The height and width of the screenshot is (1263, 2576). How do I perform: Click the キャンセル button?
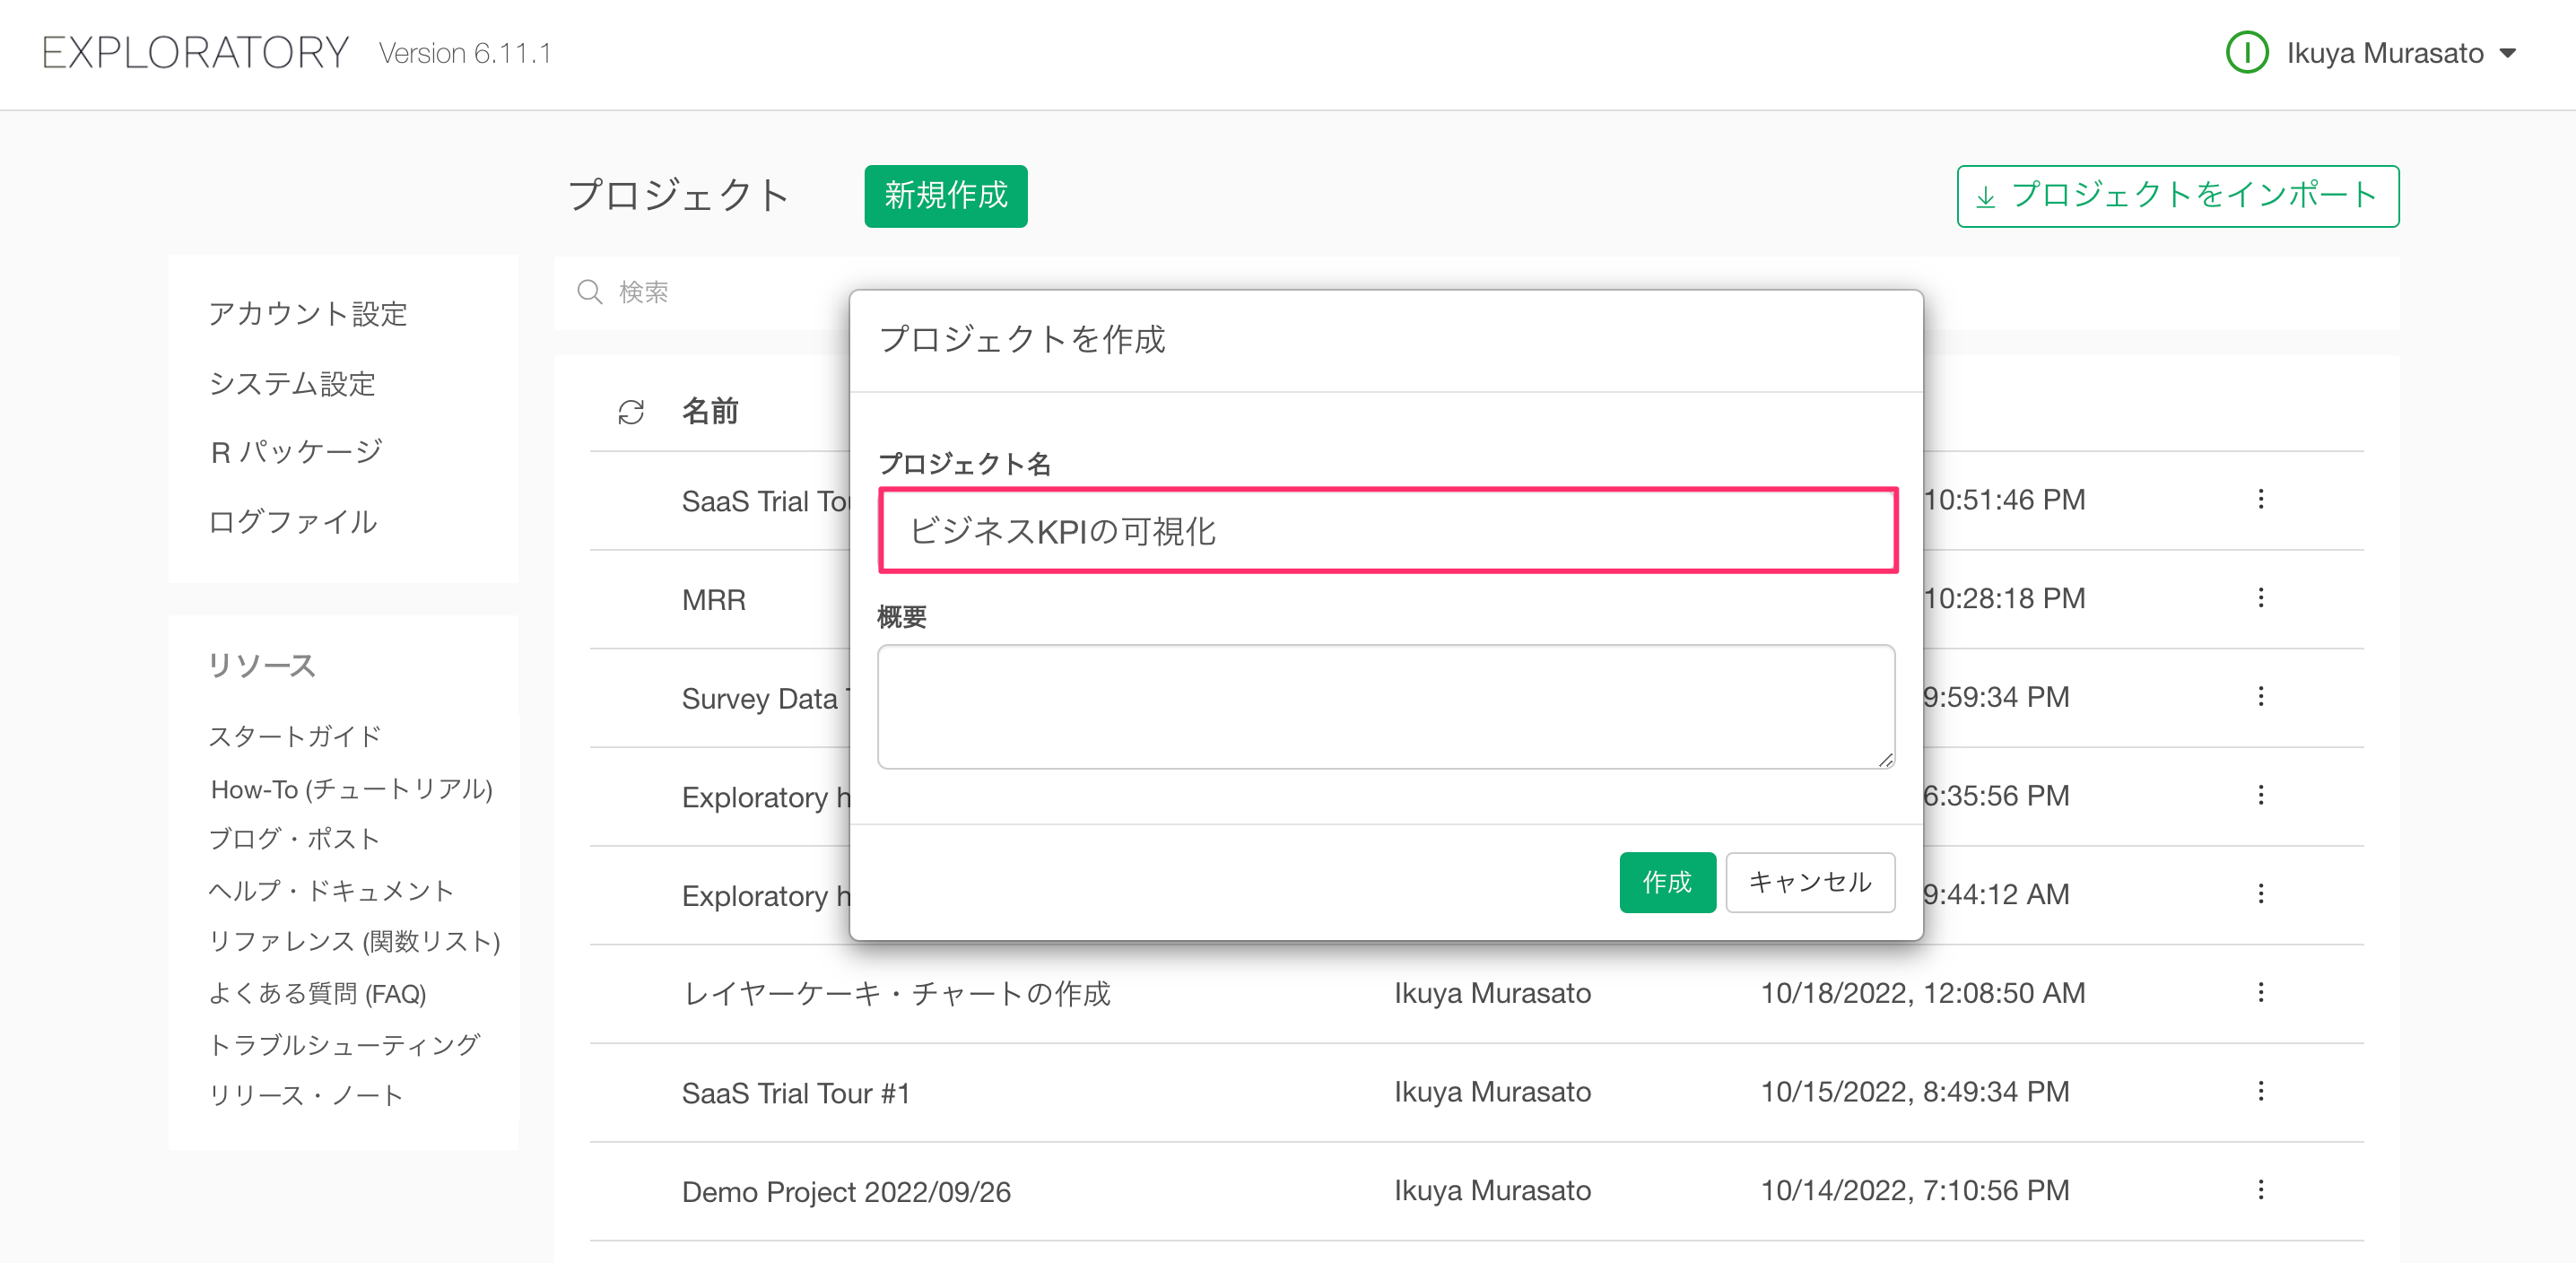tap(1809, 882)
